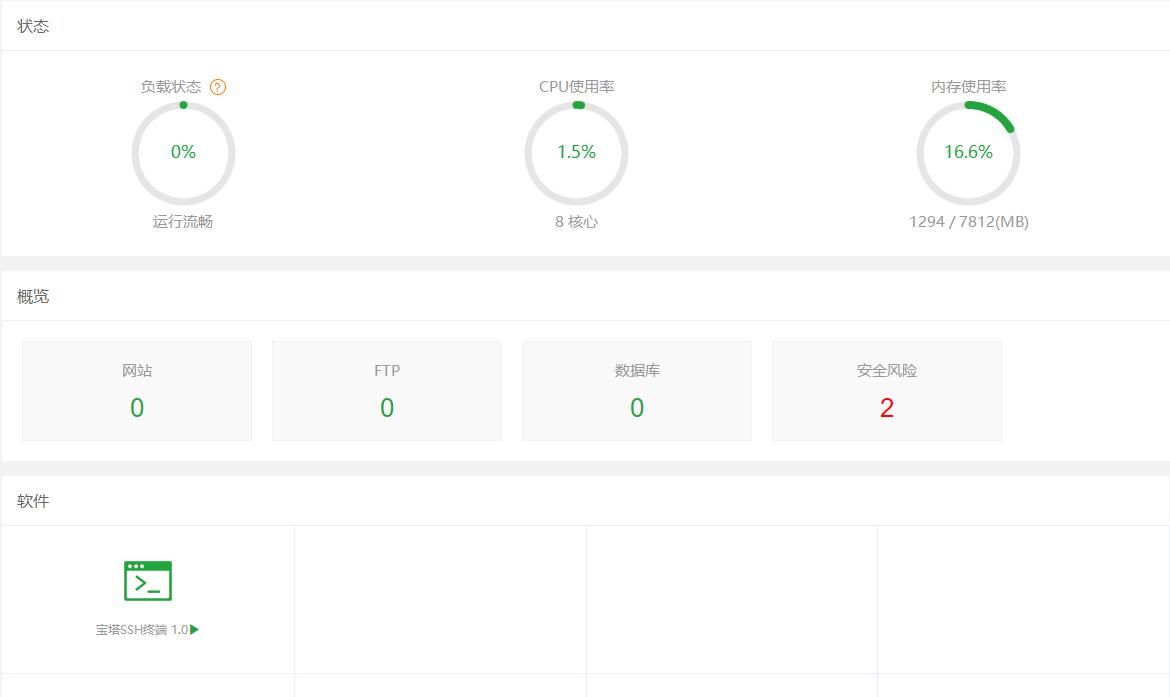Open the 数据库 overview card
The image size is (1170, 697).
pos(636,390)
